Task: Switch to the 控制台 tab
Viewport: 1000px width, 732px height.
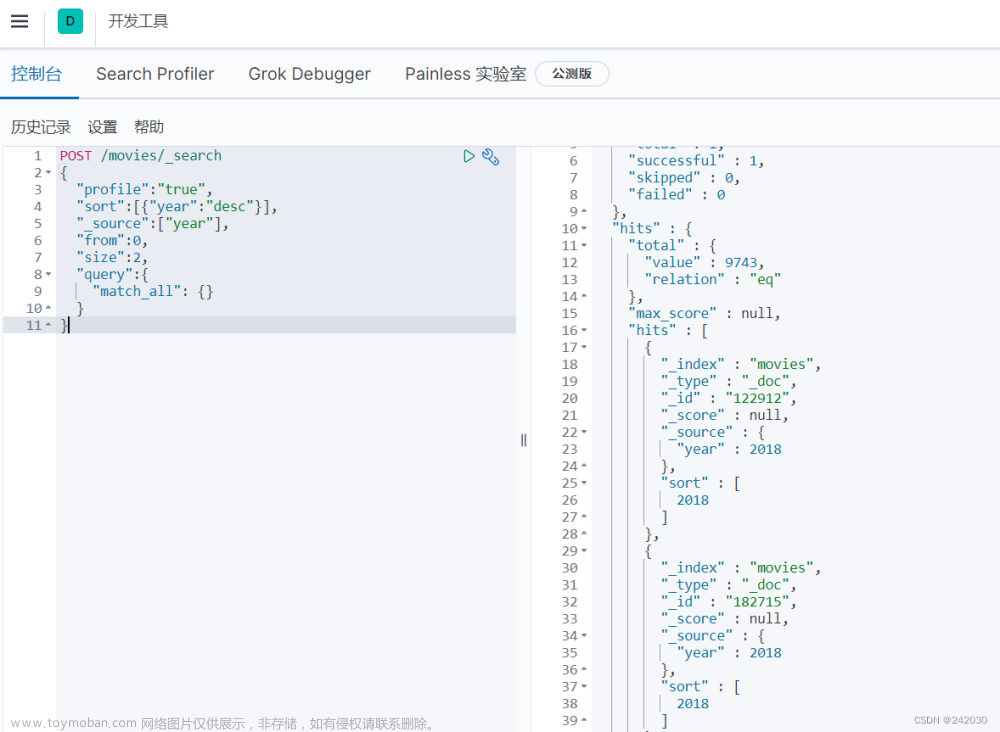Action: 36,74
